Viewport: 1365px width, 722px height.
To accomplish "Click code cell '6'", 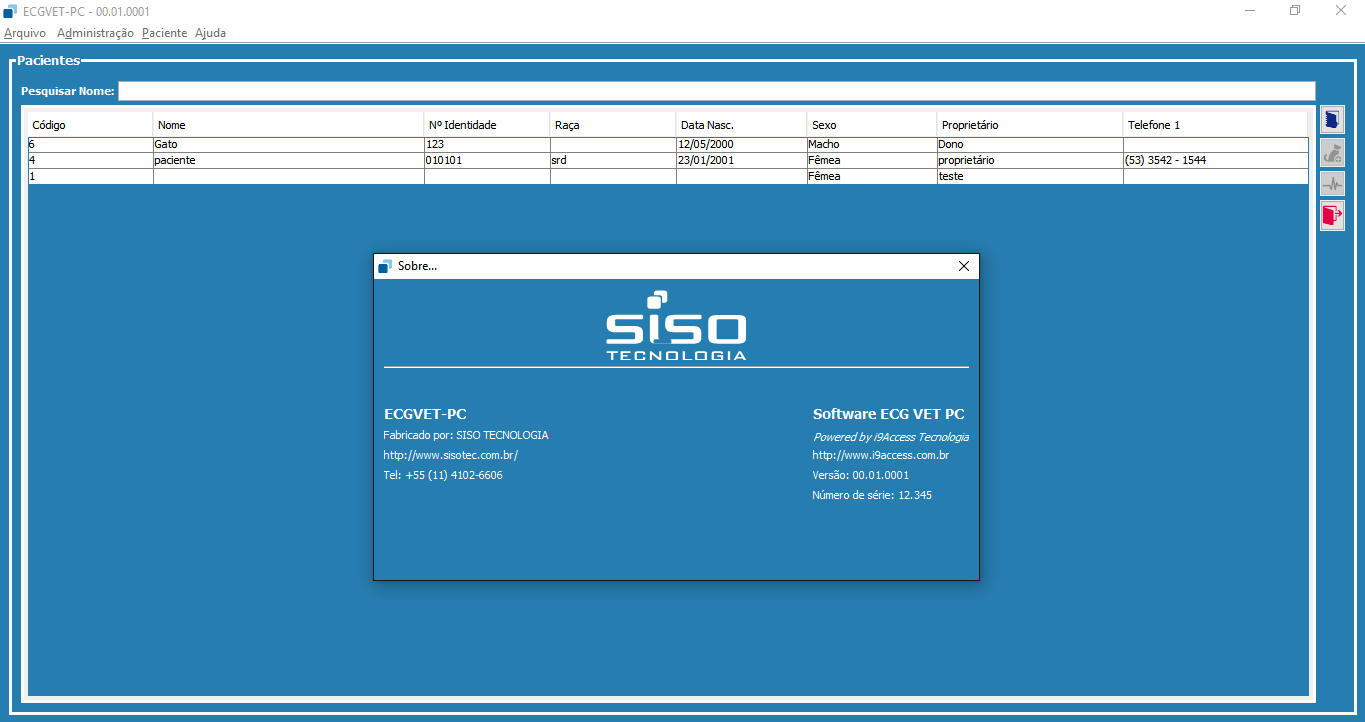I will 90,145.
